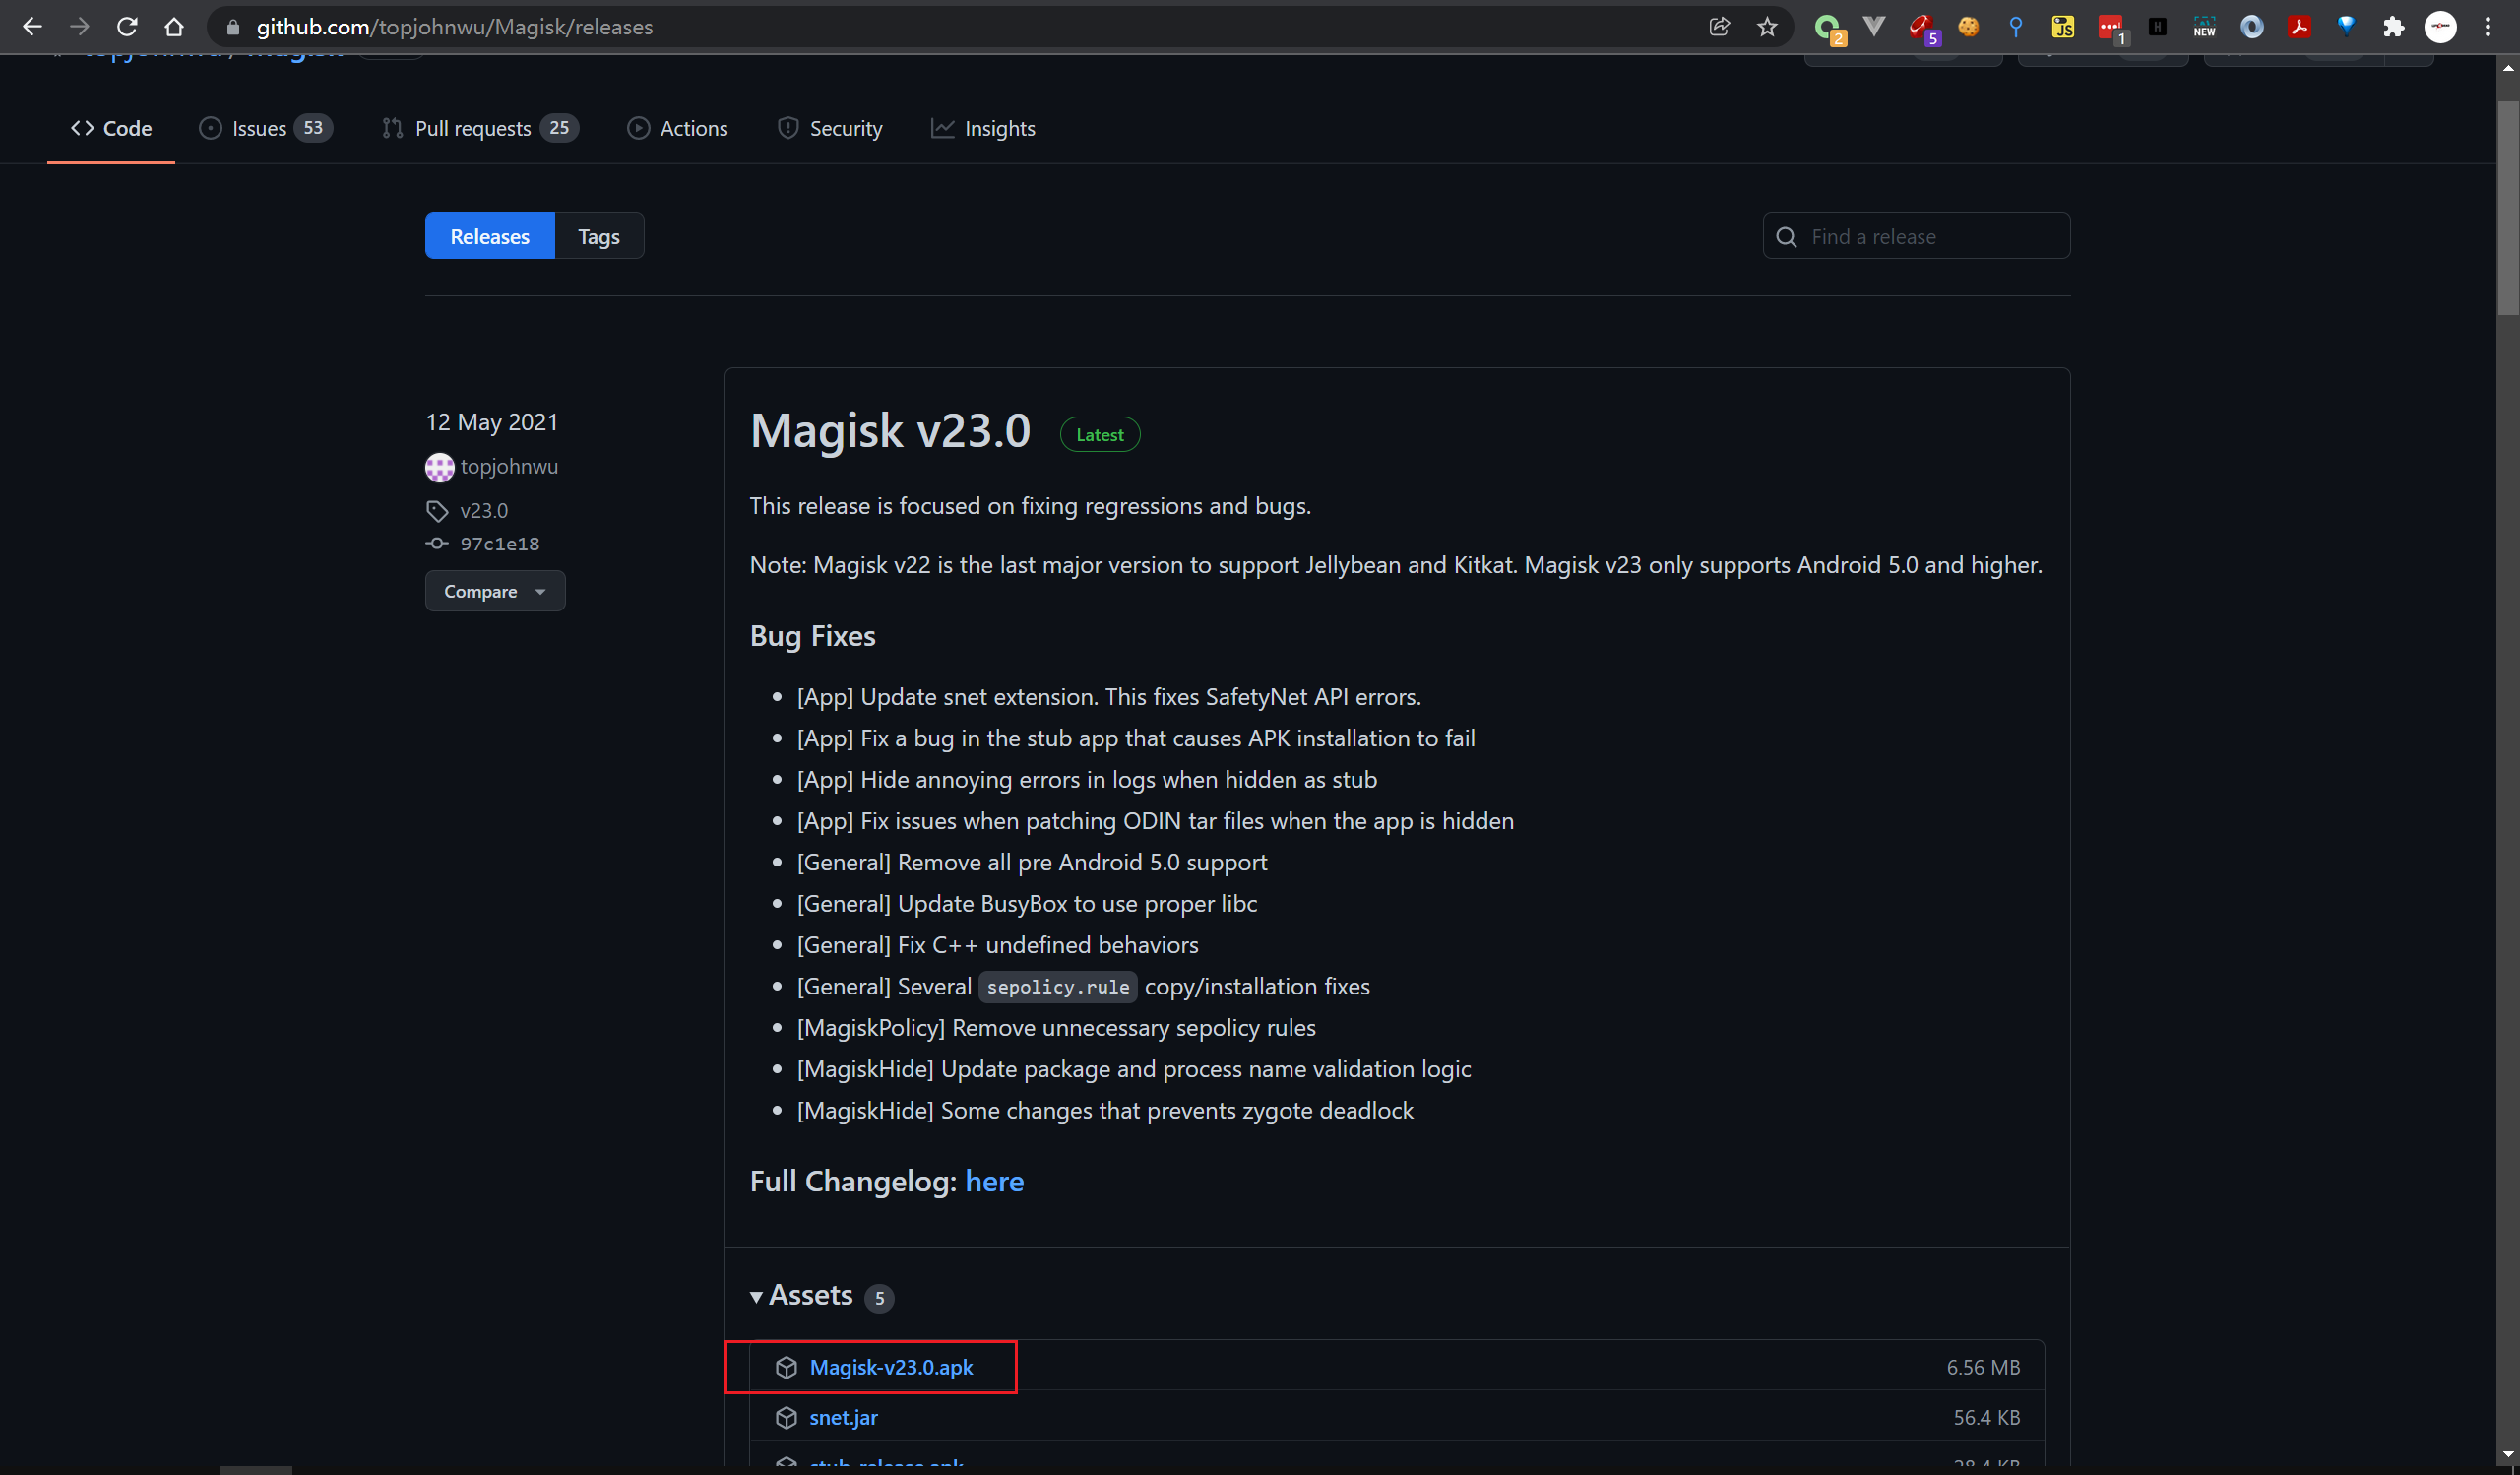
Task: Click the package icon beside snet.jar
Action: [x=786, y=1417]
